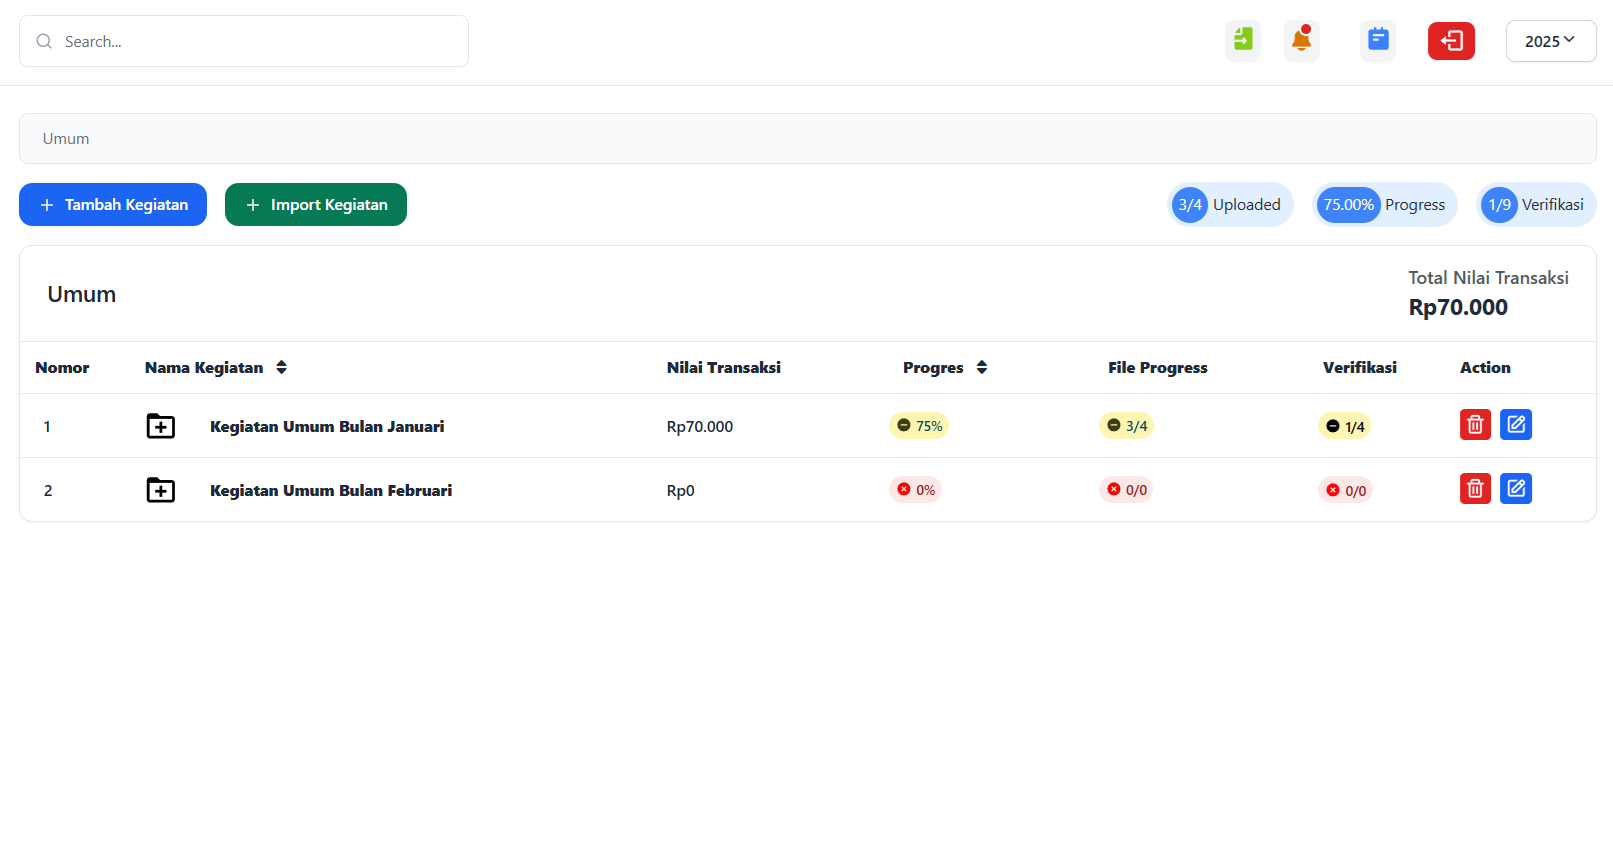Click the Rp70.000 transaction value in Januari row
The width and height of the screenshot is (1613, 864).
(x=700, y=426)
